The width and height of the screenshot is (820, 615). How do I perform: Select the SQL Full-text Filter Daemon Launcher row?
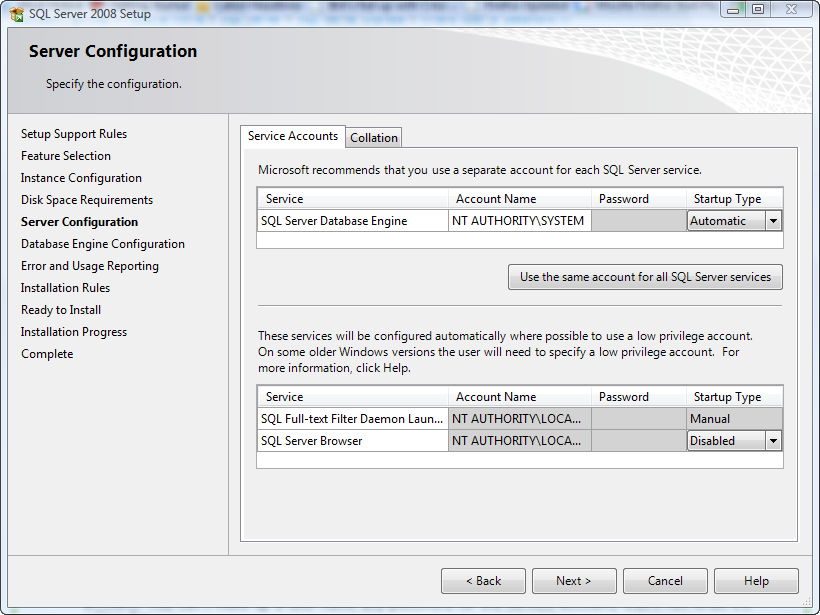pos(520,419)
